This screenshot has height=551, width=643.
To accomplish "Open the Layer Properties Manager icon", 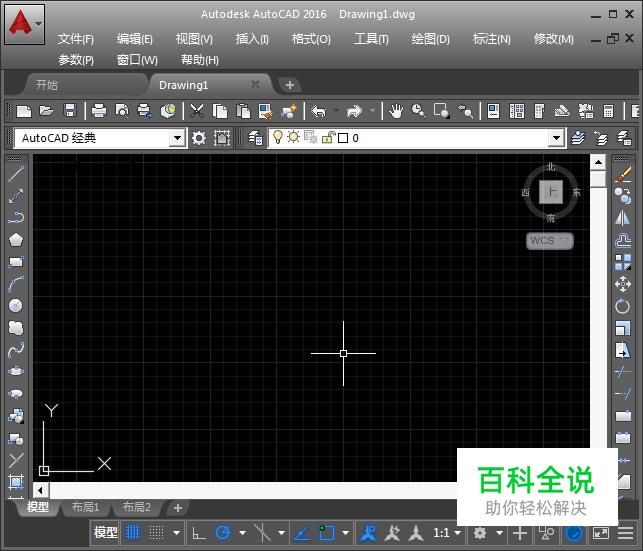I will pyautogui.click(x=255, y=138).
